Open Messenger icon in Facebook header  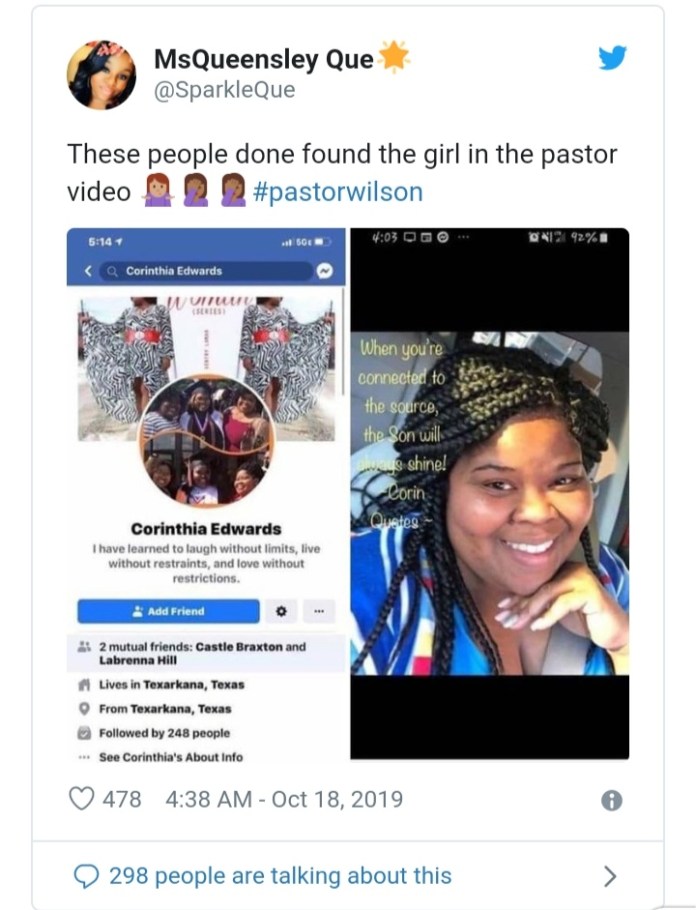(325, 270)
